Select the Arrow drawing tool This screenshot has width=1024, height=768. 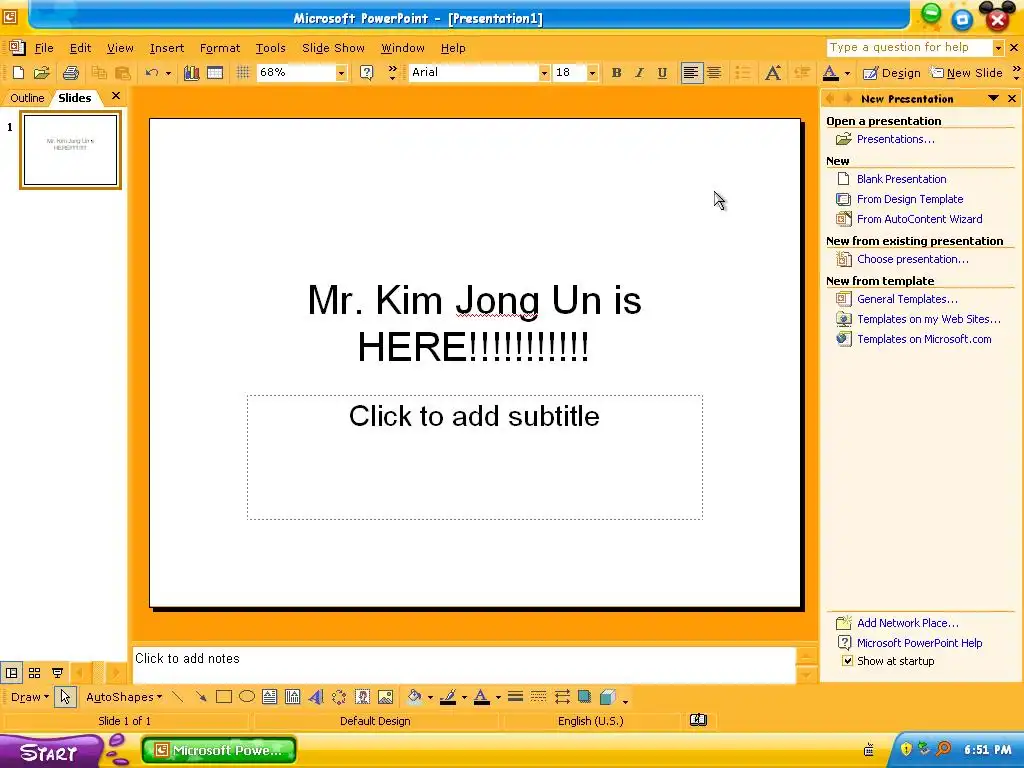(200, 697)
